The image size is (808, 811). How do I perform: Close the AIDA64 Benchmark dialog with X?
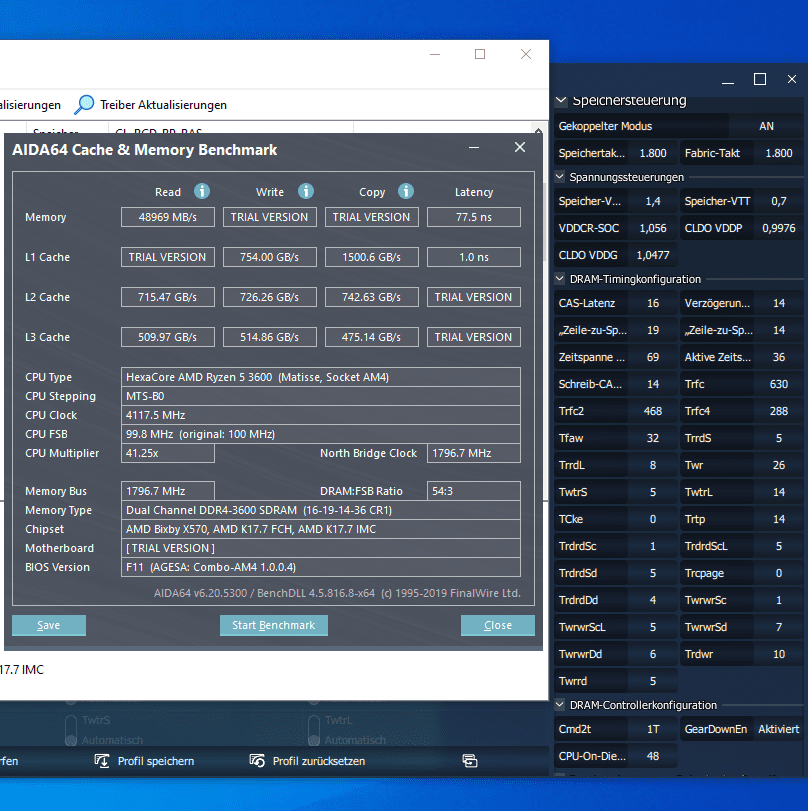520,147
